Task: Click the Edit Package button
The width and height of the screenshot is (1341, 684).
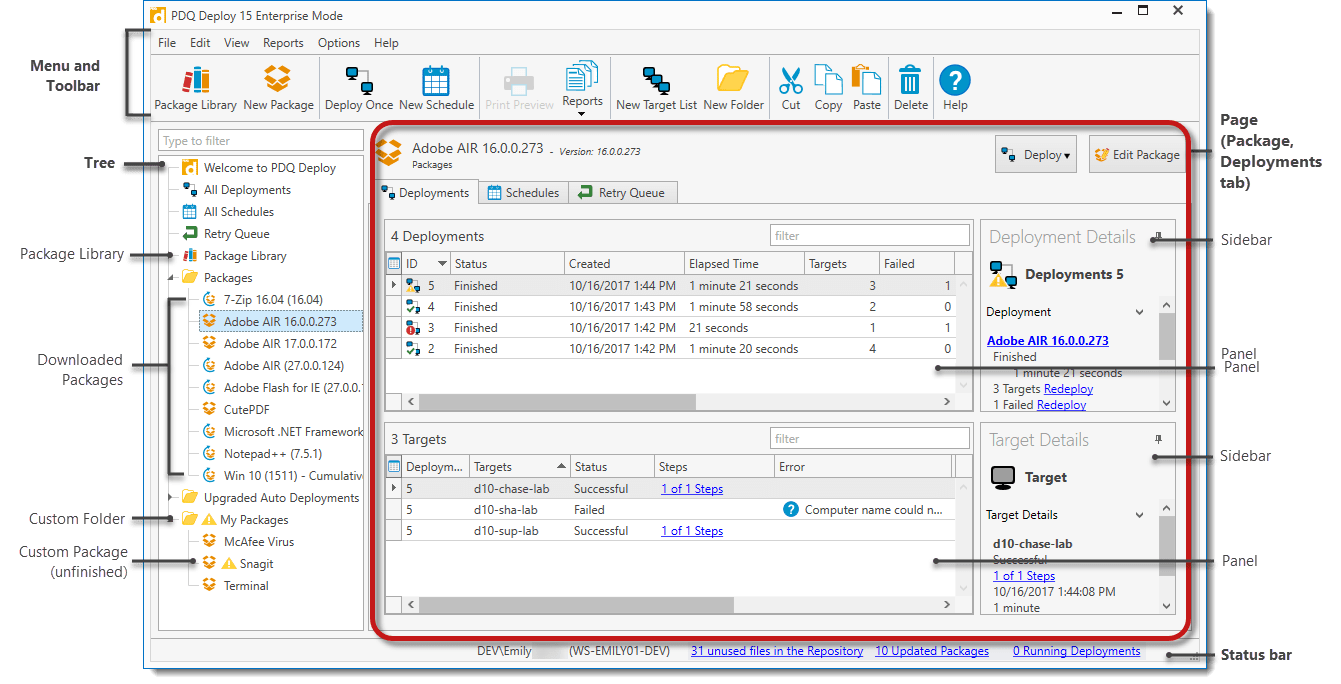Action: click(1137, 154)
